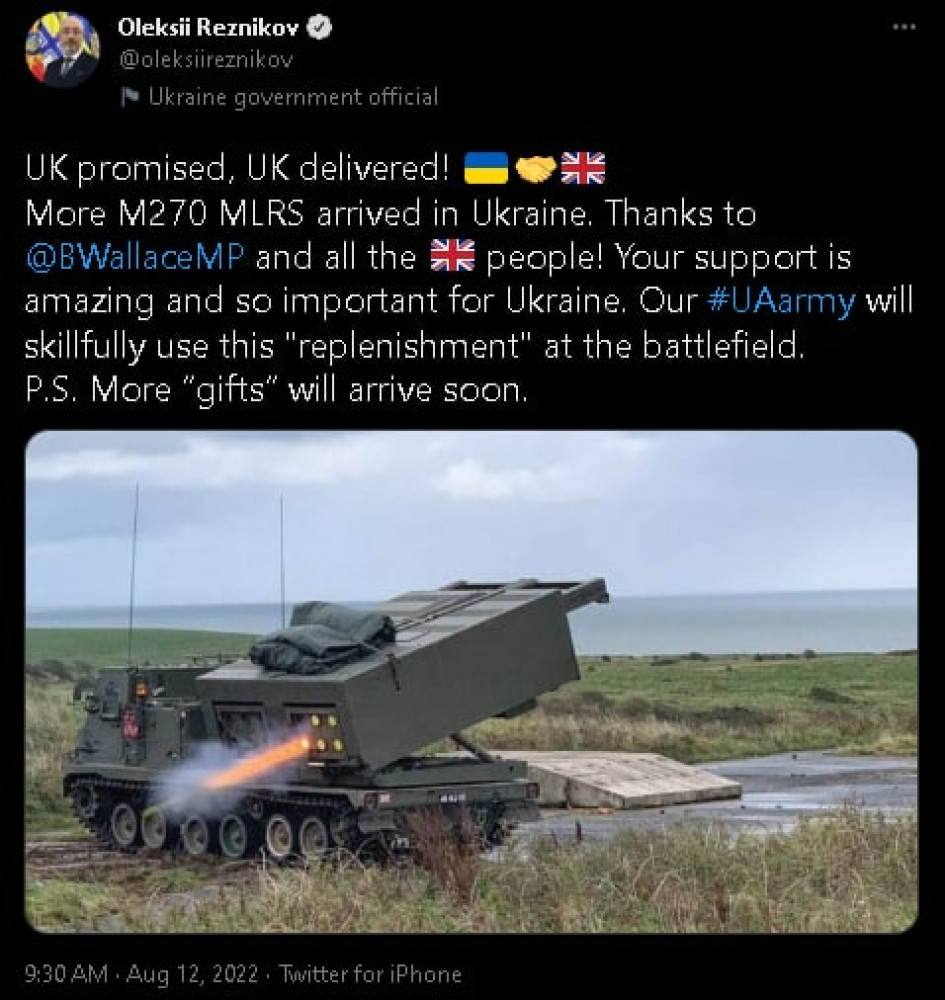Click the UK flag emoji before "people!"
The width and height of the screenshot is (945, 1000).
pyautogui.click(x=451, y=256)
